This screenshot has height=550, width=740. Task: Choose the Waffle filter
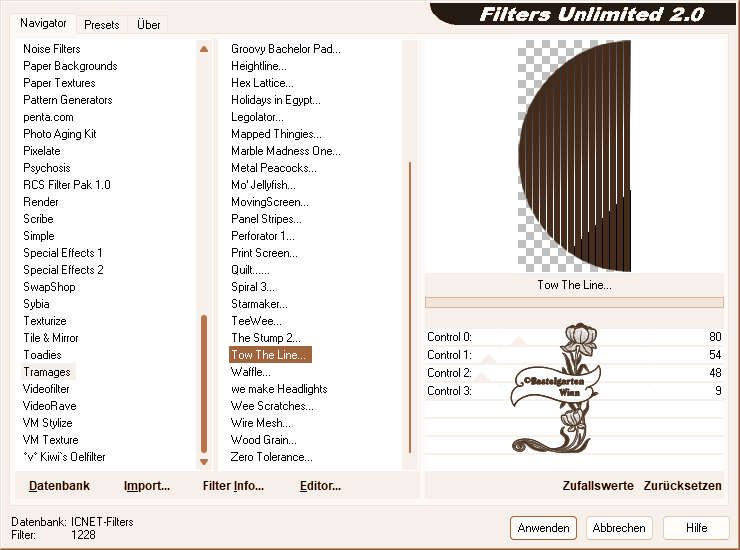(x=251, y=372)
